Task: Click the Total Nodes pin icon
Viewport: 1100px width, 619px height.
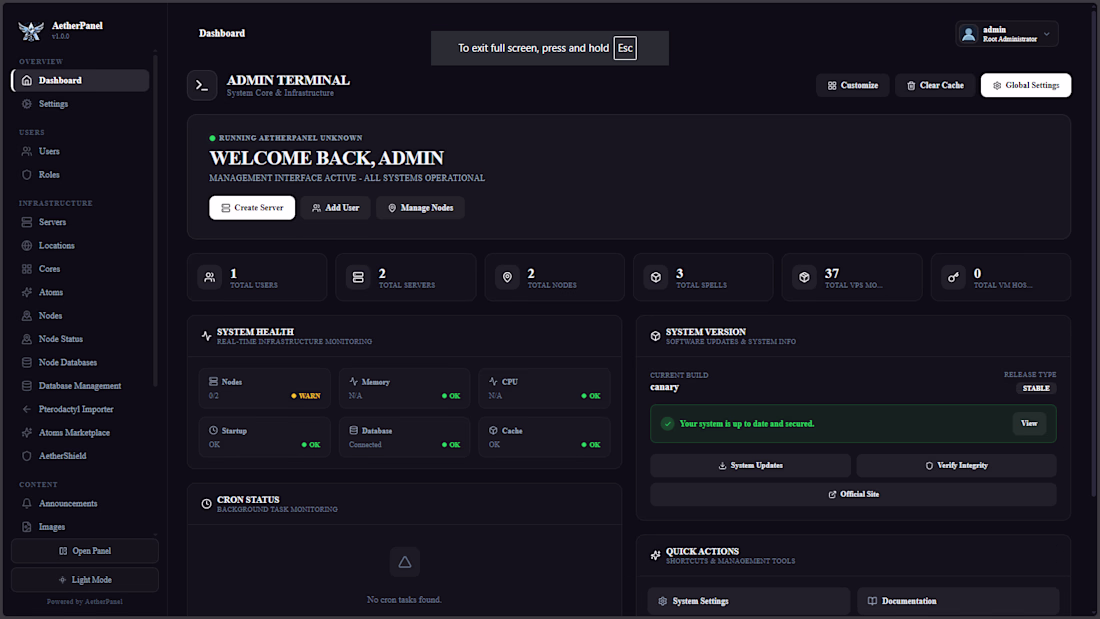Action: 507,277
